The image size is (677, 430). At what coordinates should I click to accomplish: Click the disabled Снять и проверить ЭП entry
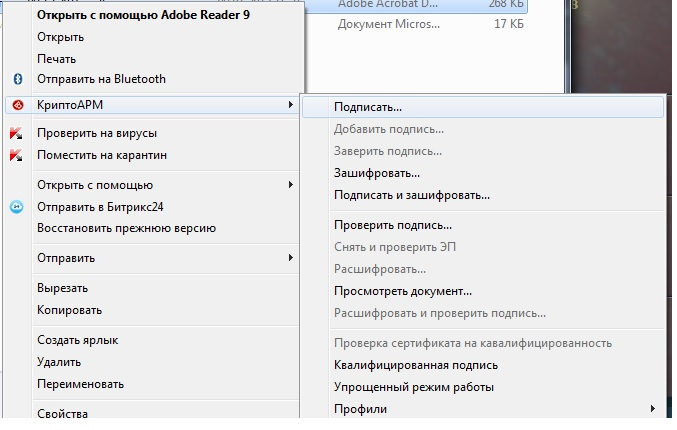click(x=395, y=247)
